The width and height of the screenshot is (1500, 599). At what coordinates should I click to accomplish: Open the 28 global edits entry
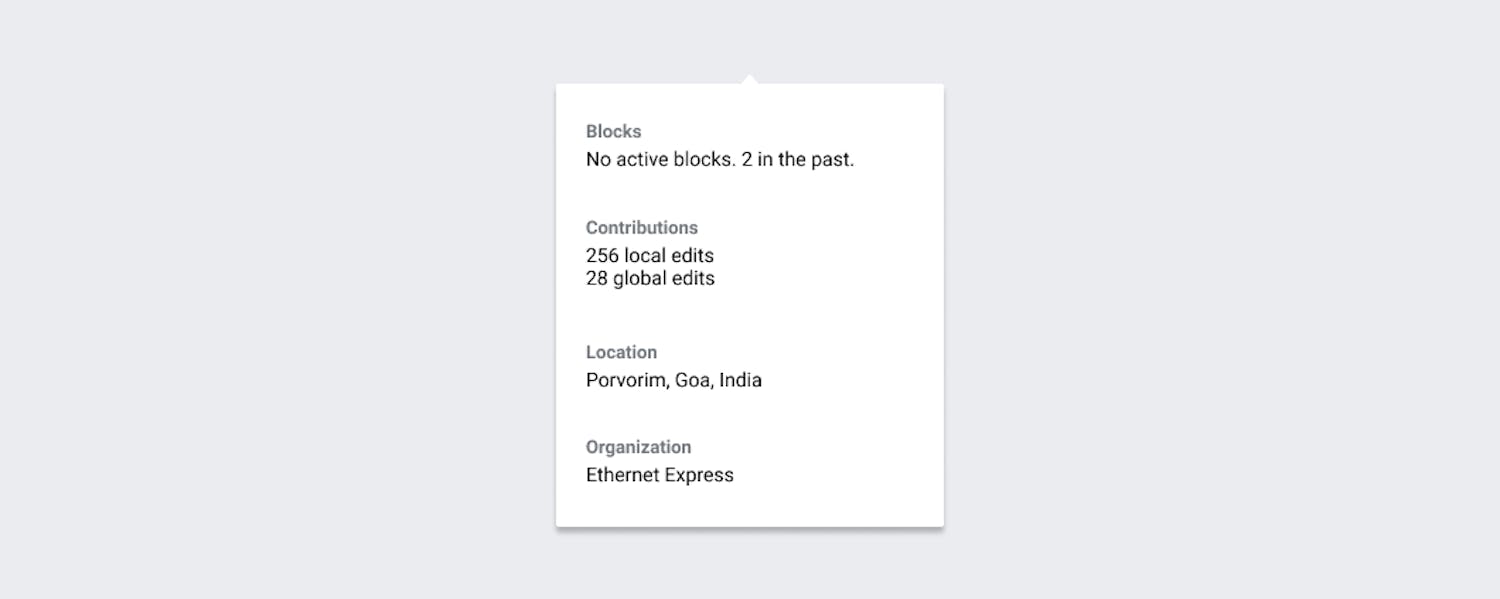click(x=650, y=279)
